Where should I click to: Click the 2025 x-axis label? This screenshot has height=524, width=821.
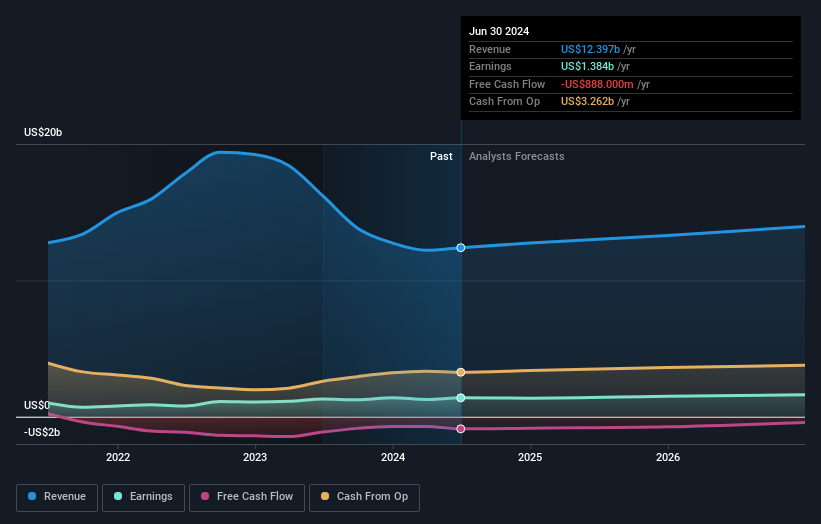pos(530,457)
